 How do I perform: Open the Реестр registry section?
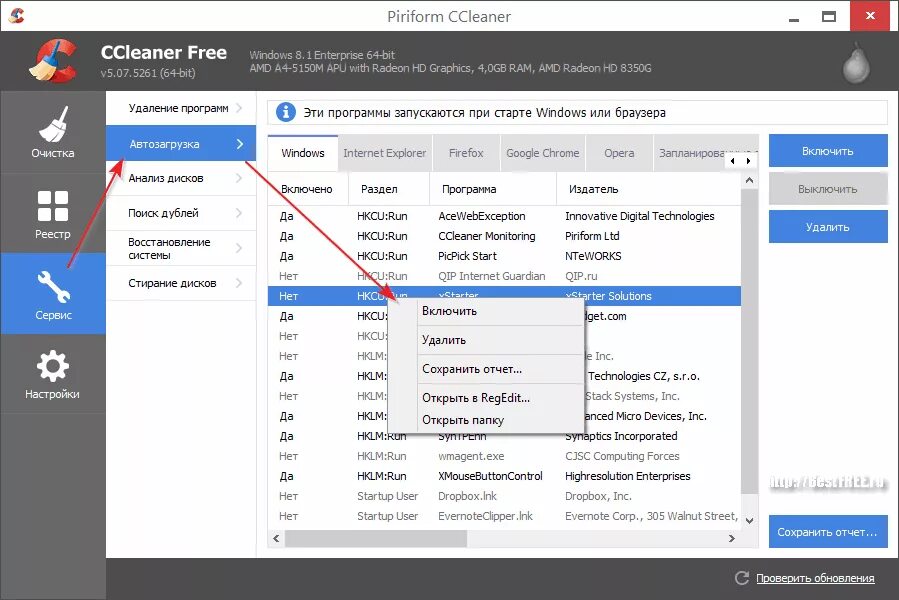53,213
